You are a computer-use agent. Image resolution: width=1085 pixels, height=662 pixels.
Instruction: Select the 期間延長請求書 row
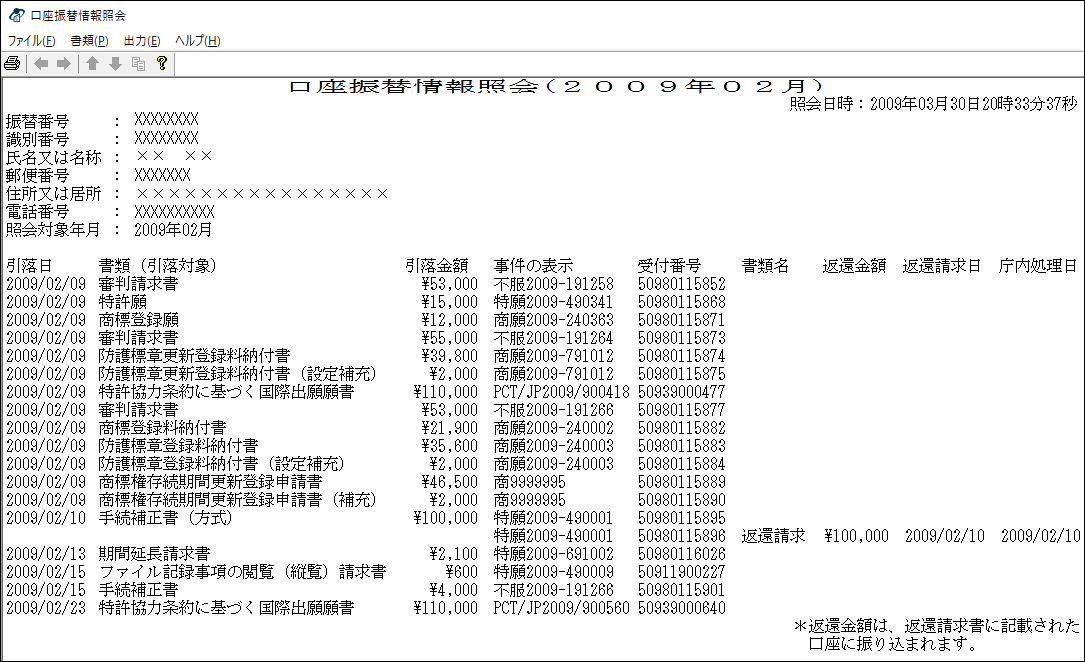pos(154,554)
